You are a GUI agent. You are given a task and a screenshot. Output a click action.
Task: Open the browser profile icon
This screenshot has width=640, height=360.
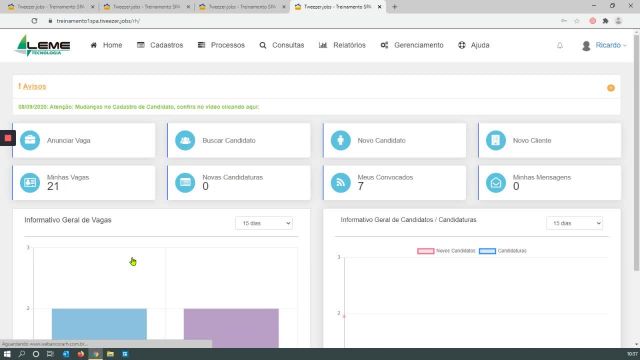(618, 21)
